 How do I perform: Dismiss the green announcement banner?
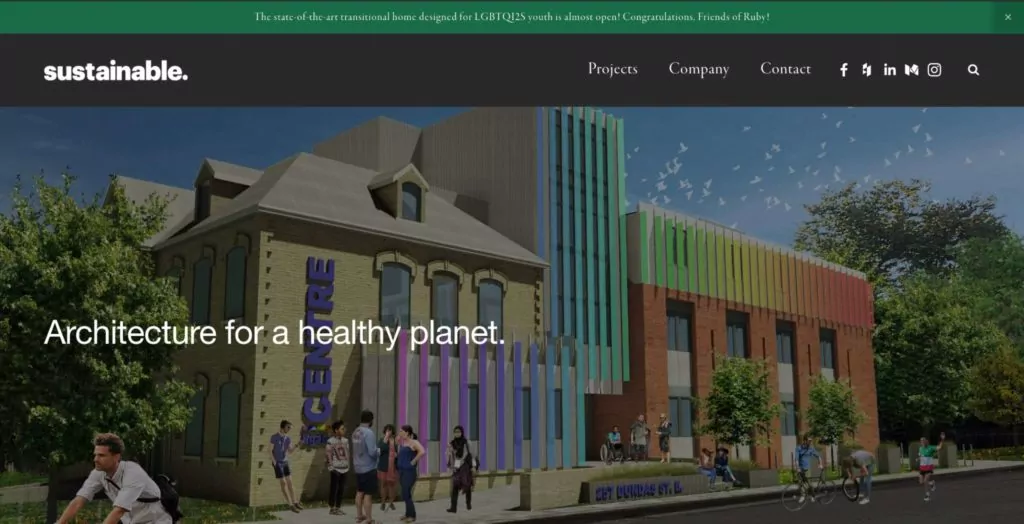coord(1008,17)
